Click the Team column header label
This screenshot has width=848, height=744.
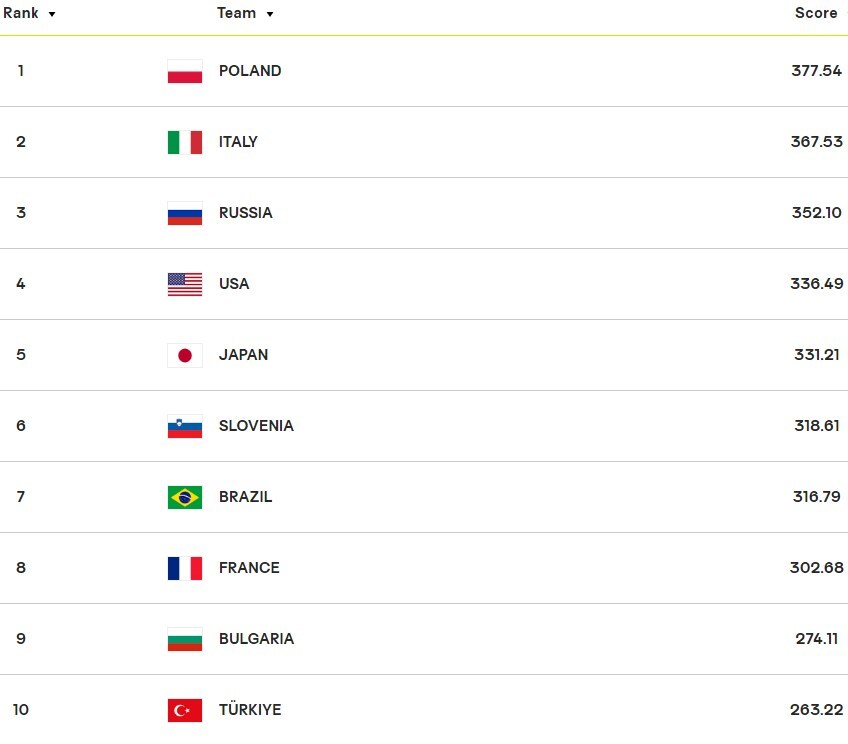coord(236,13)
